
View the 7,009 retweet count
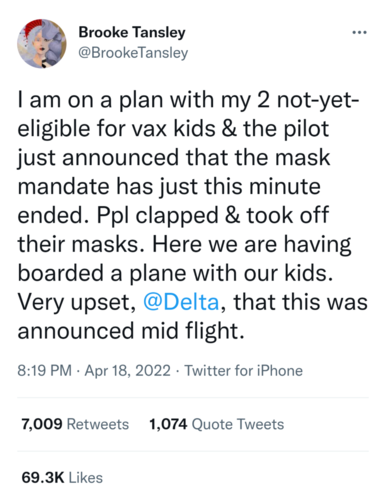(x=42, y=424)
